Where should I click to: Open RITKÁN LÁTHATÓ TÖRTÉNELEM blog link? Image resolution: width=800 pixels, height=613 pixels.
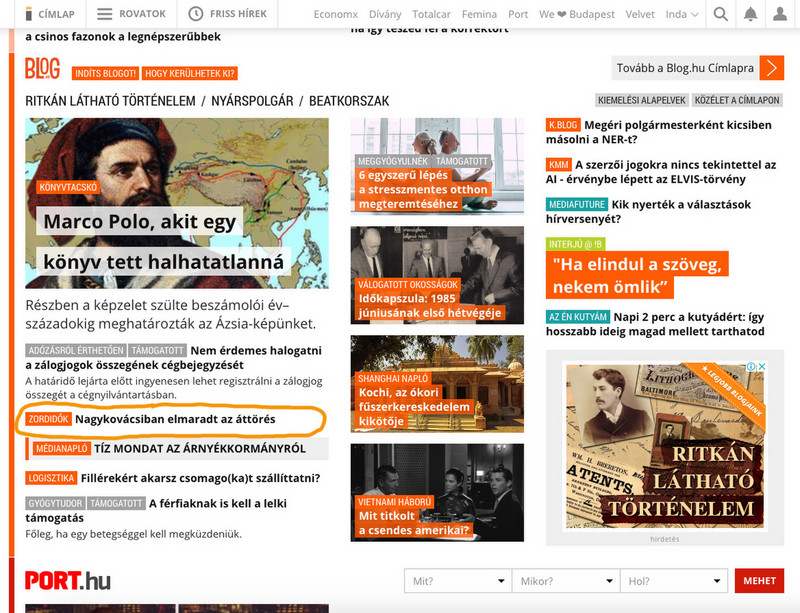(110, 101)
